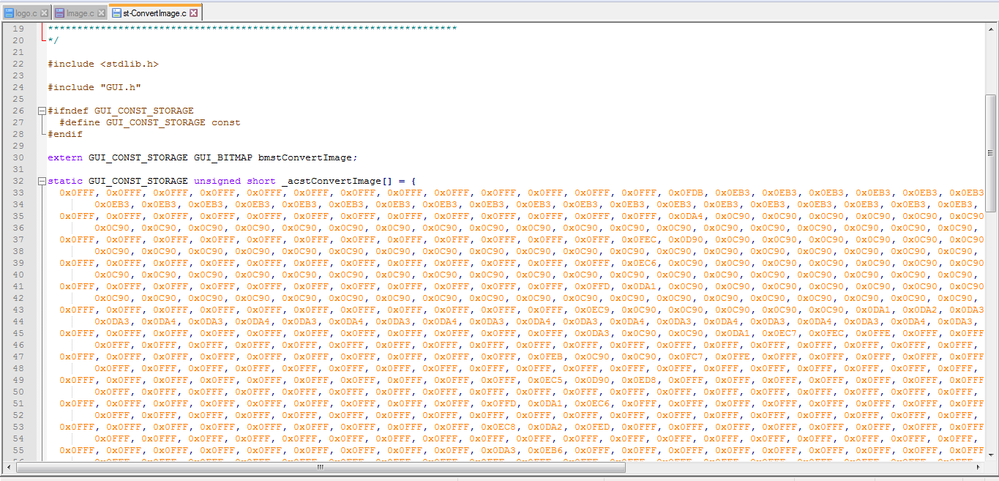This screenshot has height=481, width=999.
Task: Click the vertical scrollbar thumb
Action: [990, 153]
